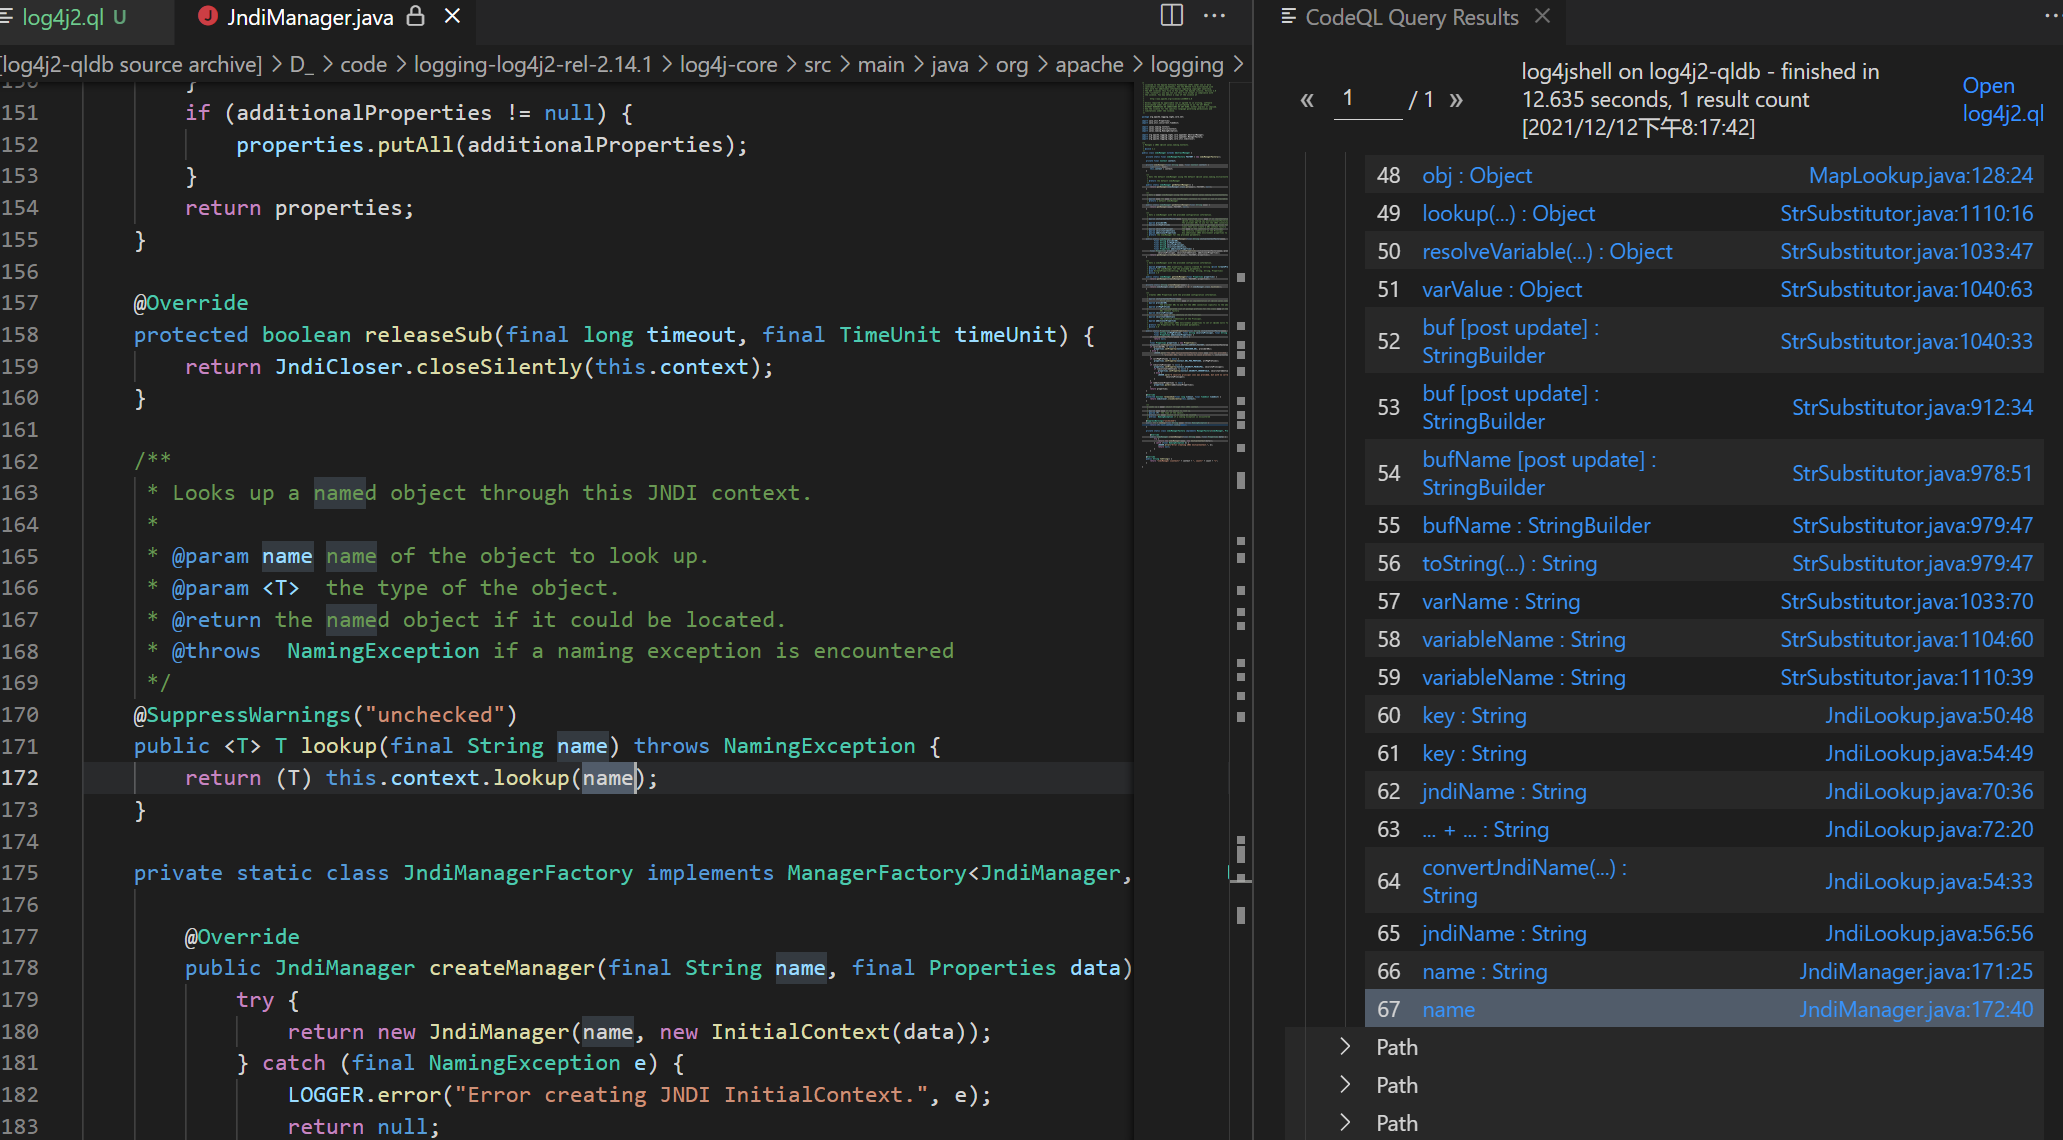Switch to the log4j2.ql tab
2063x1140 pixels.
coord(64,17)
